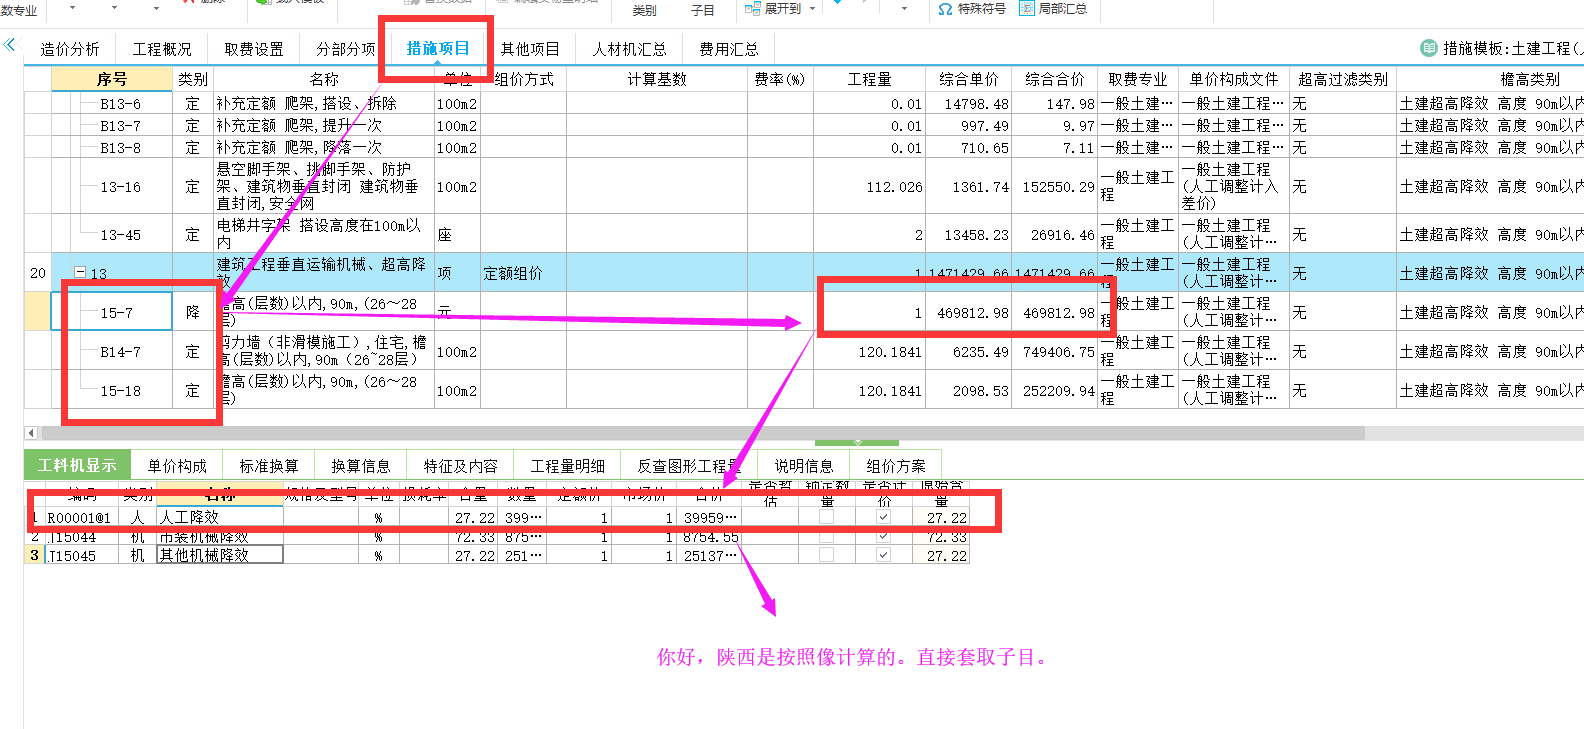The height and width of the screenshot is (729, 1584).
Task: Open the 特征及内容 bottom tab
Action: click(x=460, y=466)
